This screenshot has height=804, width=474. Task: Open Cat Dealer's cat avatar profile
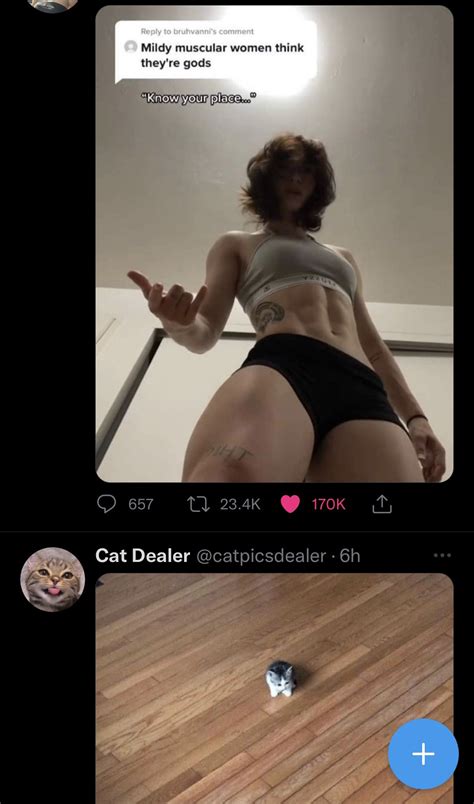coord(52,579)
